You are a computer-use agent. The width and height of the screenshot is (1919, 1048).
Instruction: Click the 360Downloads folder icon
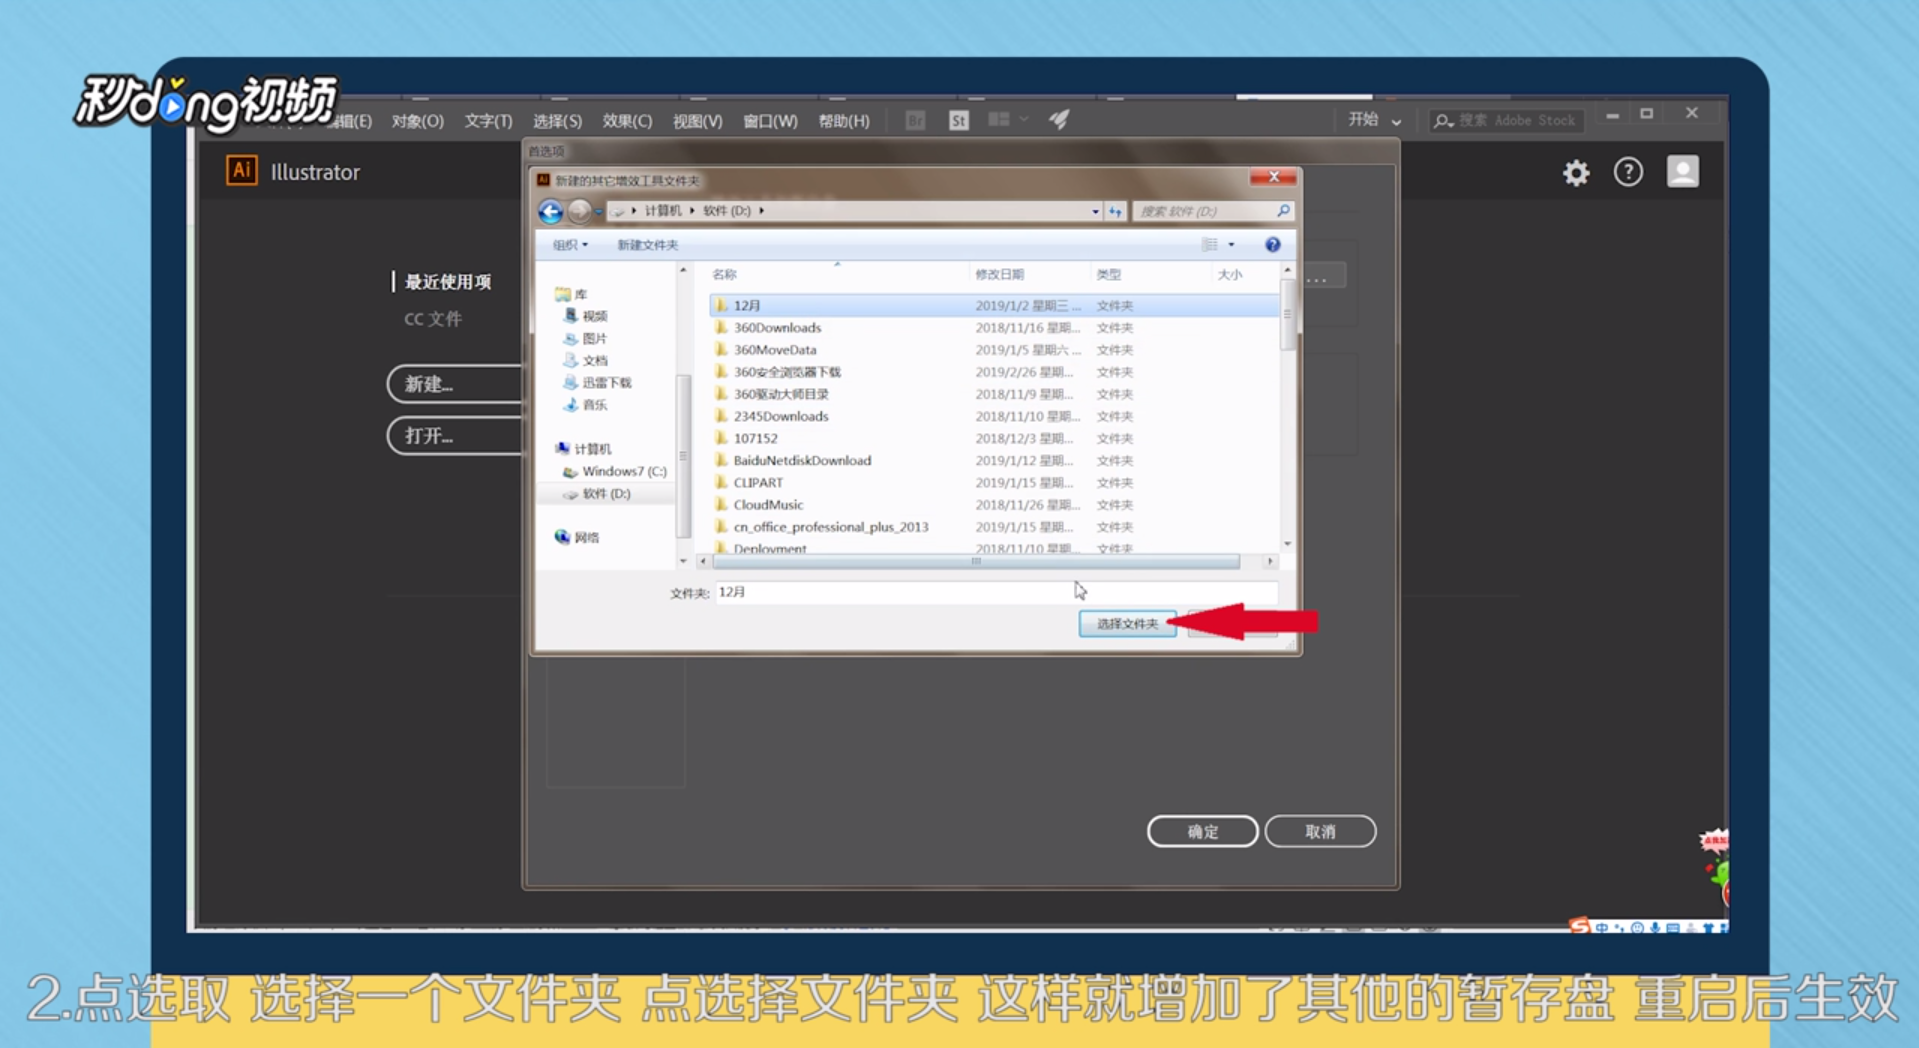pos(721,327)
